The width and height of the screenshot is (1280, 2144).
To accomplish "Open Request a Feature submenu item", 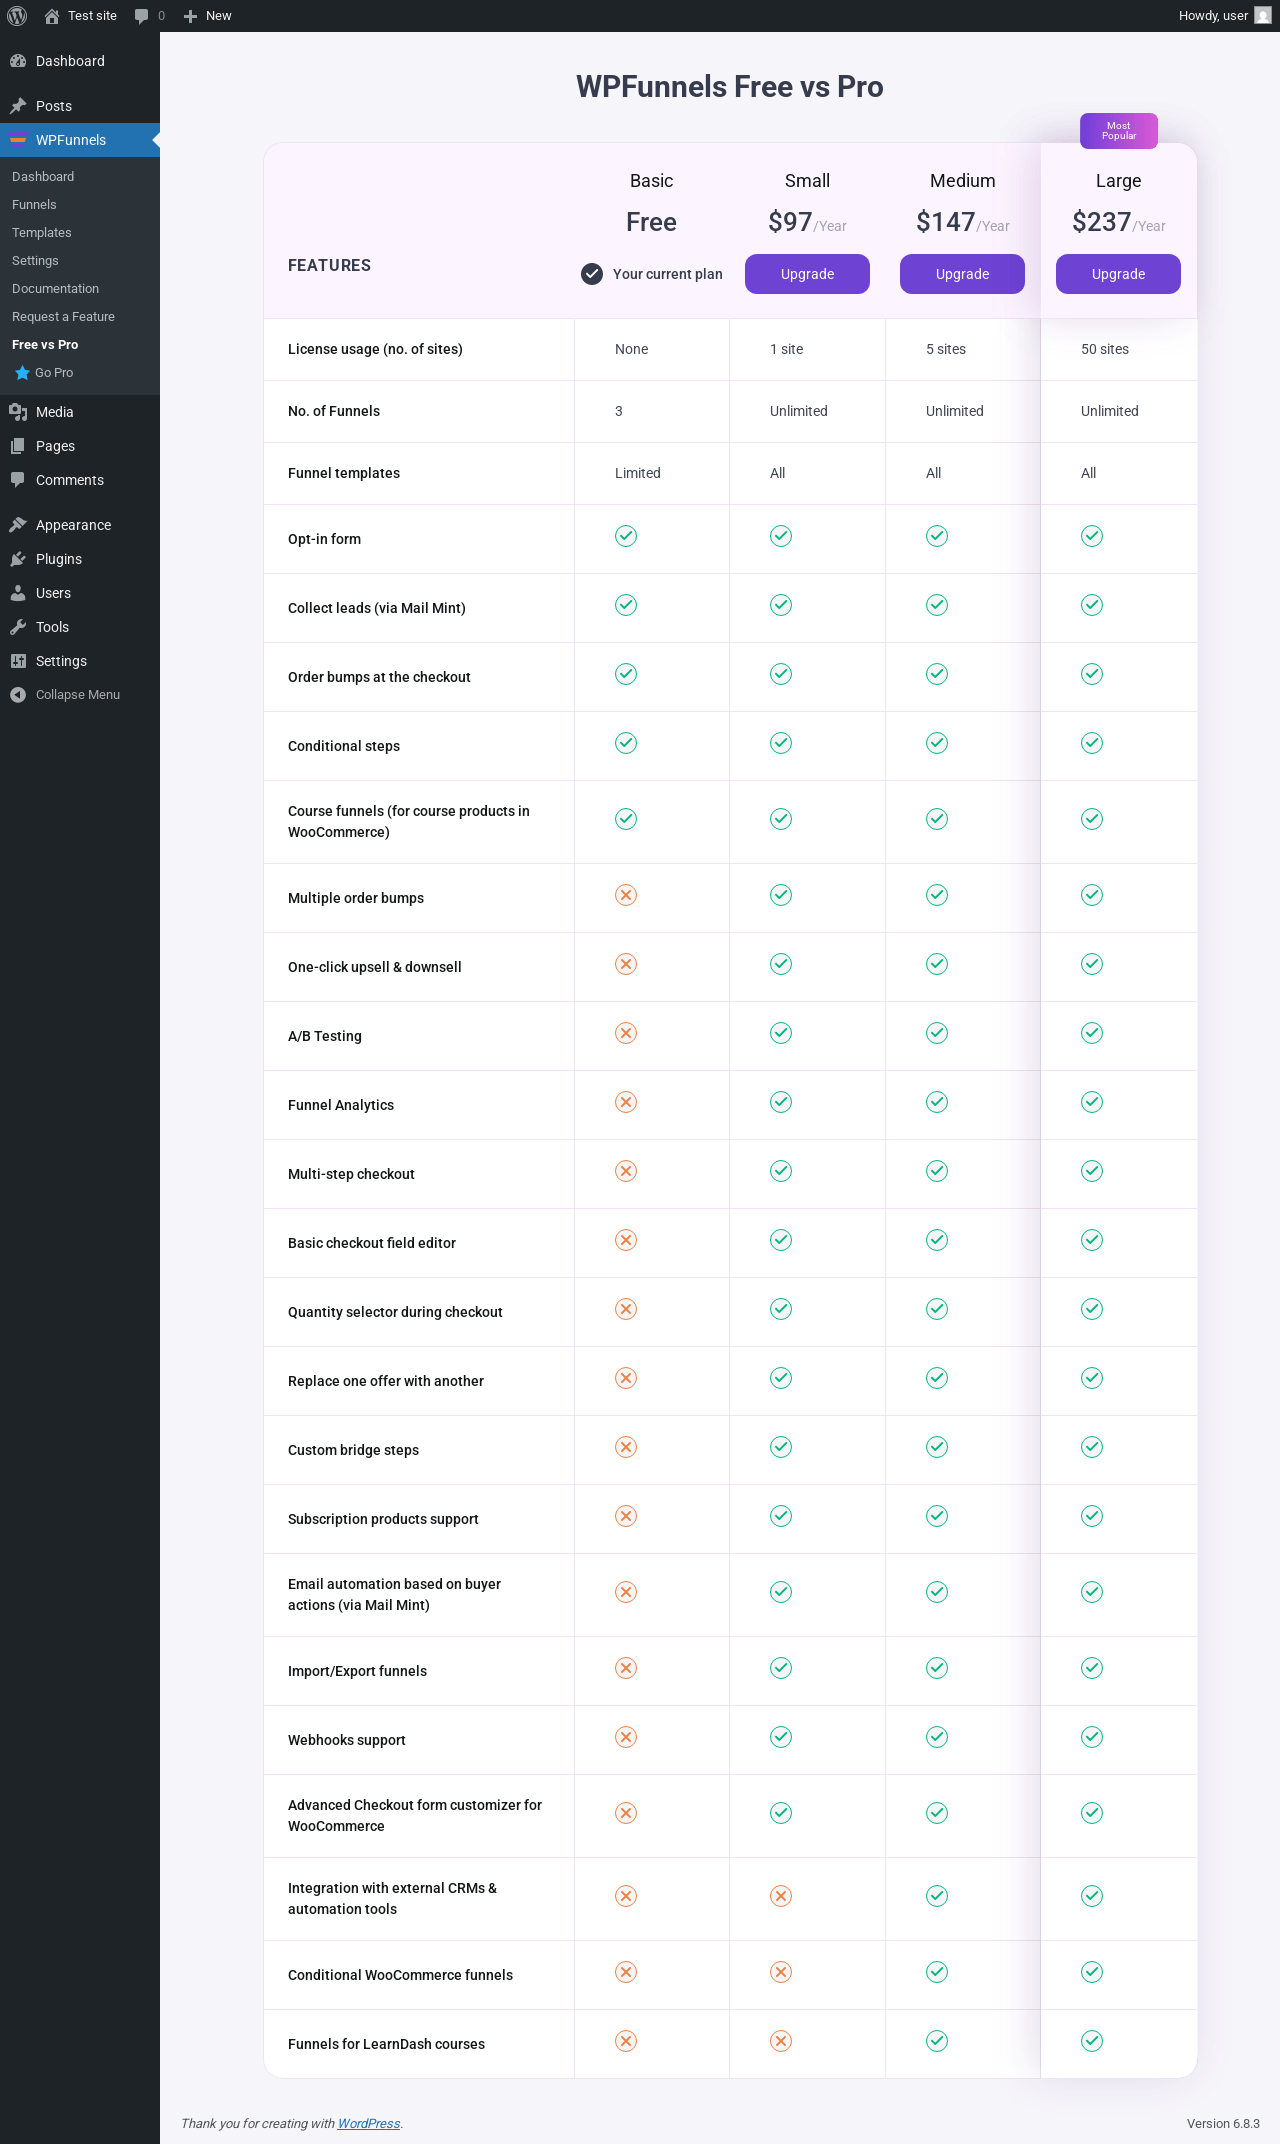I will (63, 317).
